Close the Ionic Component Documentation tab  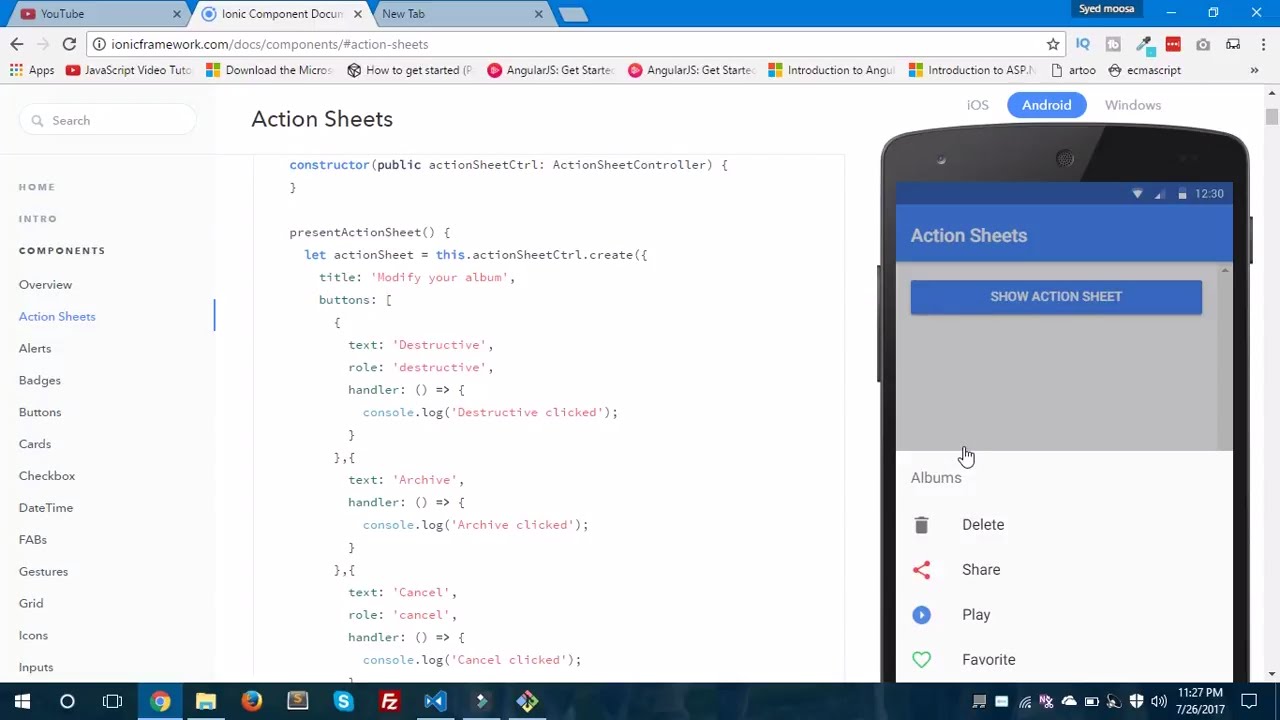point(357,14)
